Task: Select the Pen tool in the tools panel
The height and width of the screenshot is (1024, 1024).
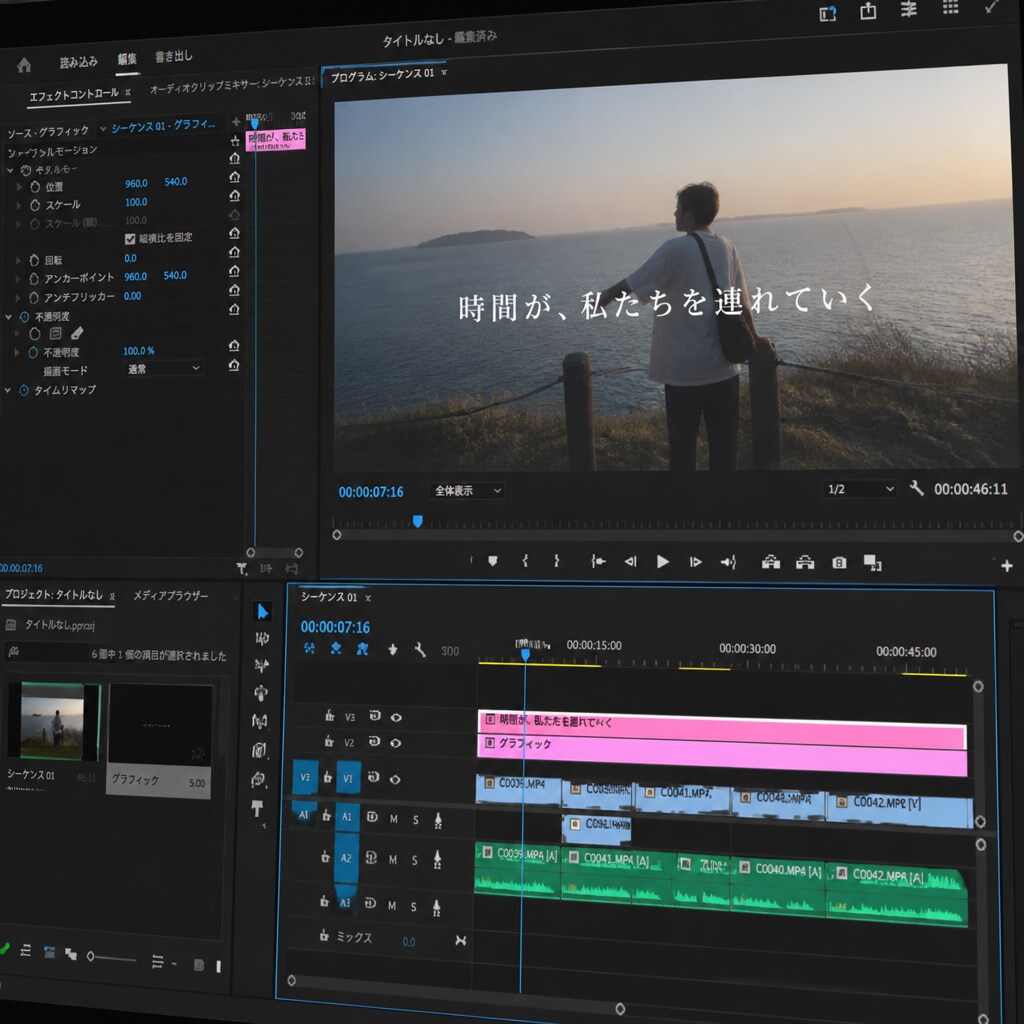Action: [259, 750]
